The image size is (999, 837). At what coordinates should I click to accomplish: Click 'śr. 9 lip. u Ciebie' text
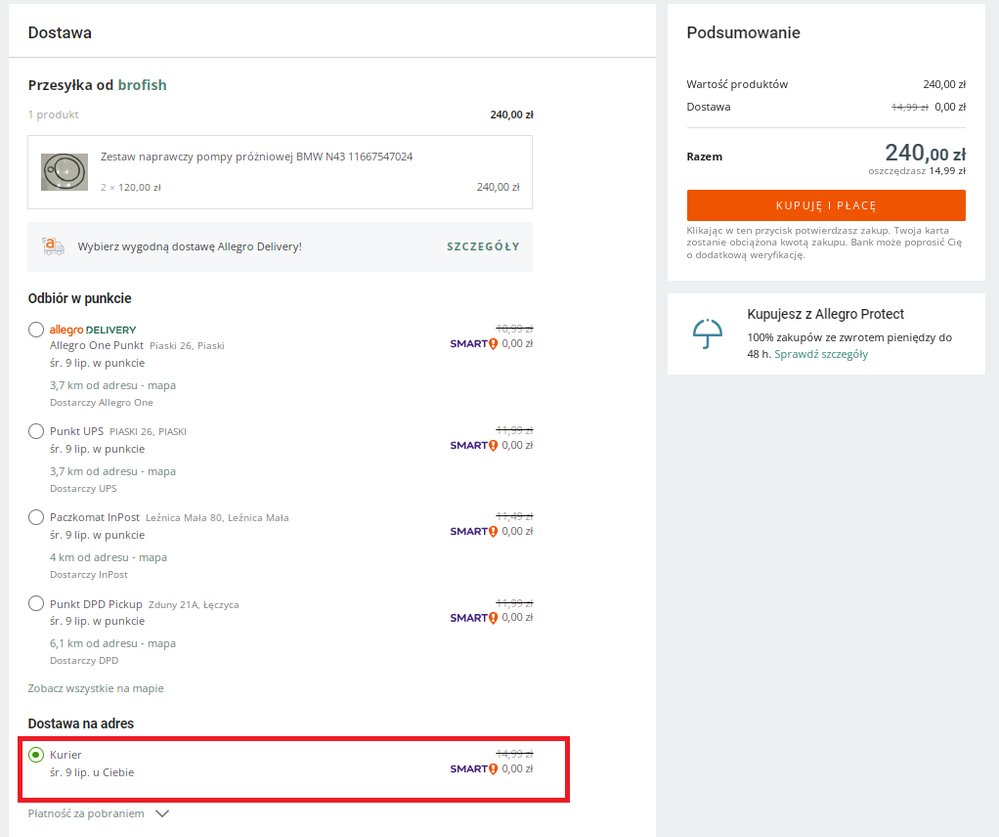click(x=92, y=773)
